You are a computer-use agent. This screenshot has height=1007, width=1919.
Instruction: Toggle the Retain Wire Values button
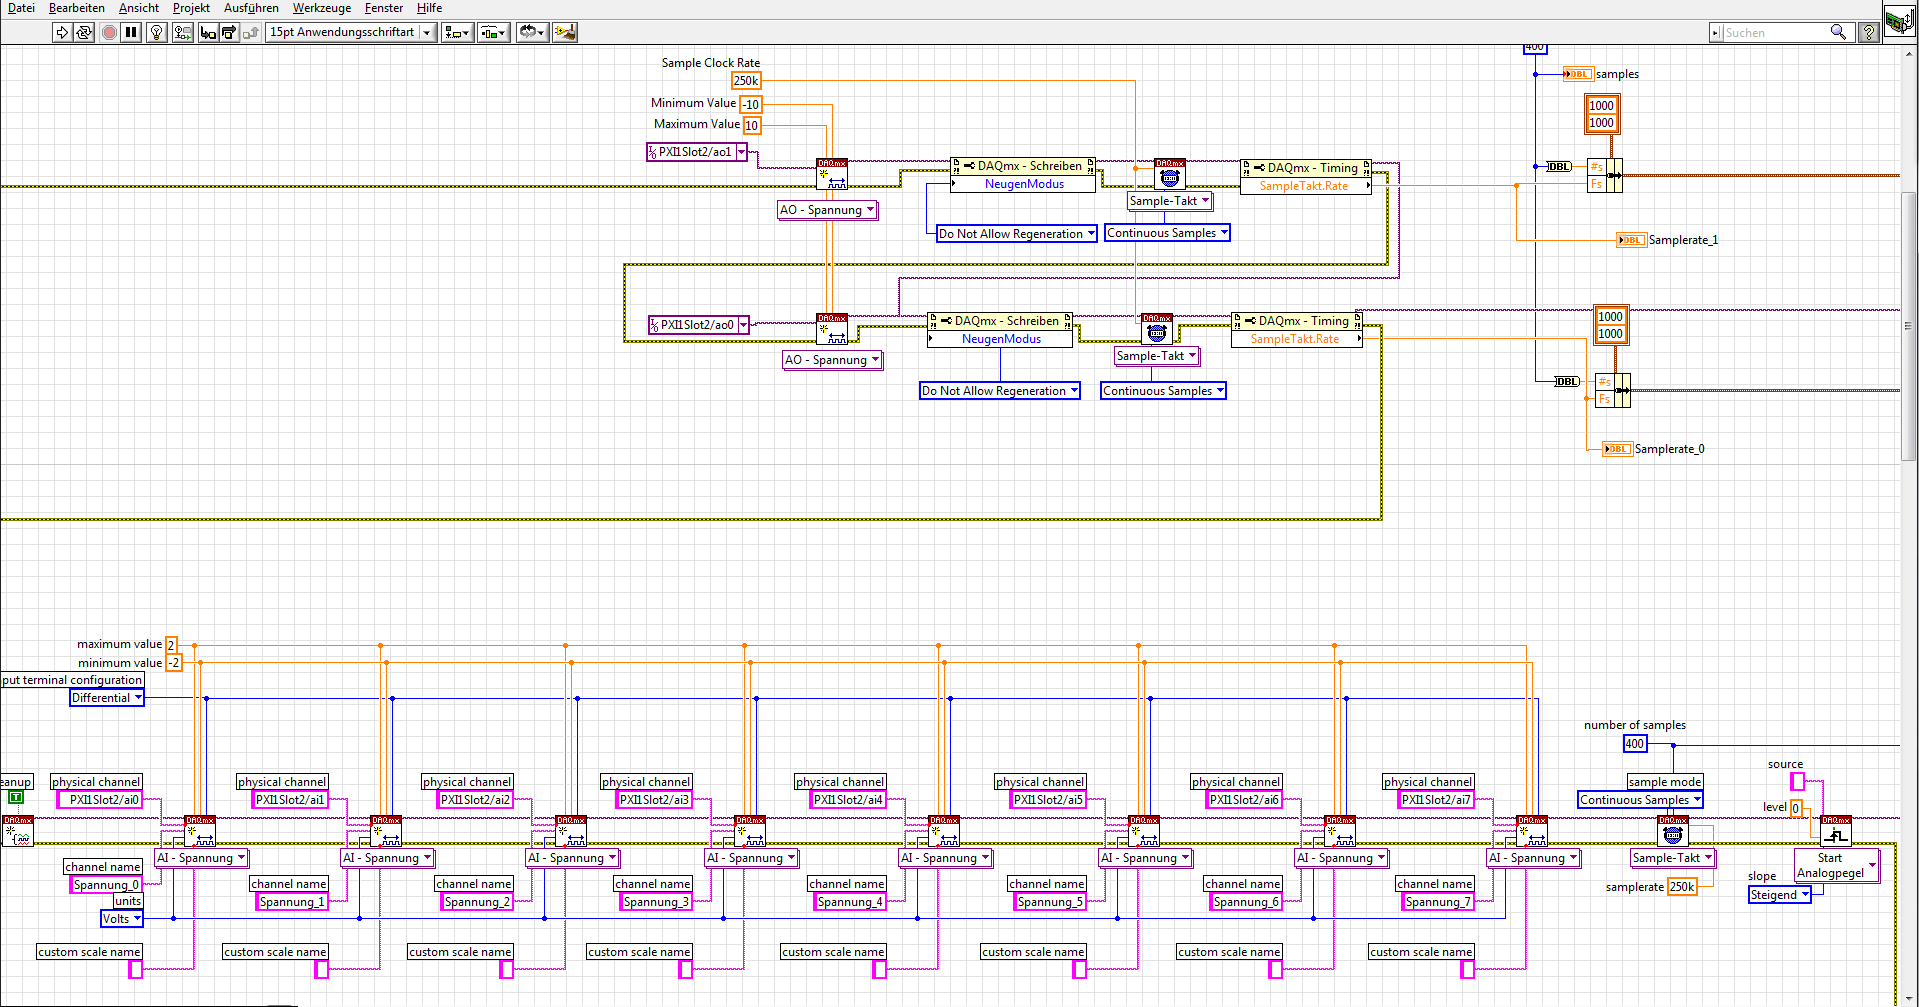tap(182, 32)
